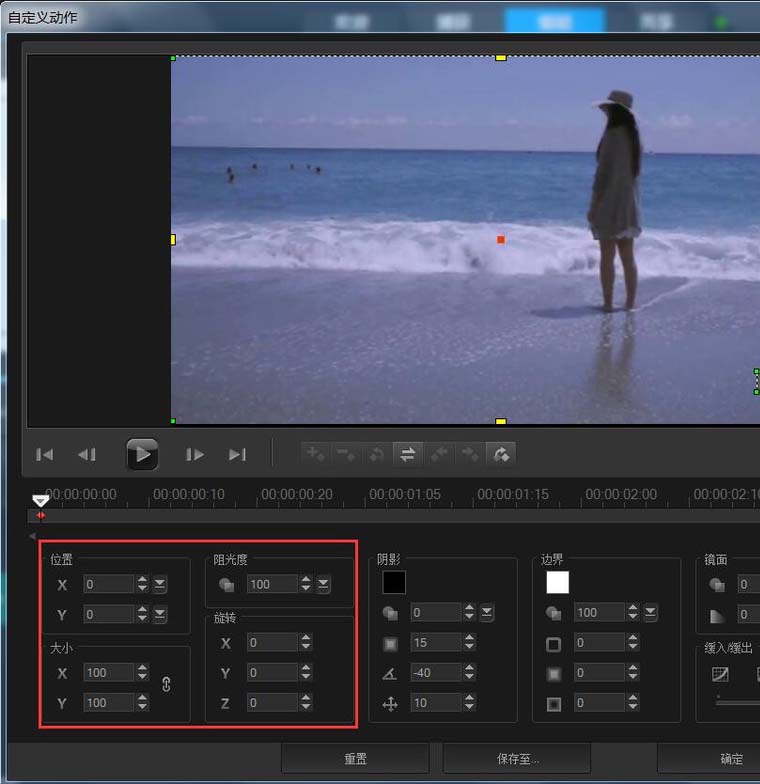Screen dimensions: 760x784
Task: Open the border opacity slider dropdown
Action: pos(650,612)
